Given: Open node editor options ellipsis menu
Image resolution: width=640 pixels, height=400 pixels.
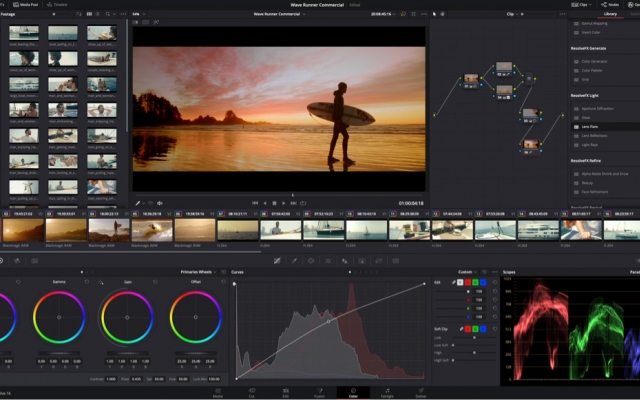Looking at the screenshot, I should (562, 14).
